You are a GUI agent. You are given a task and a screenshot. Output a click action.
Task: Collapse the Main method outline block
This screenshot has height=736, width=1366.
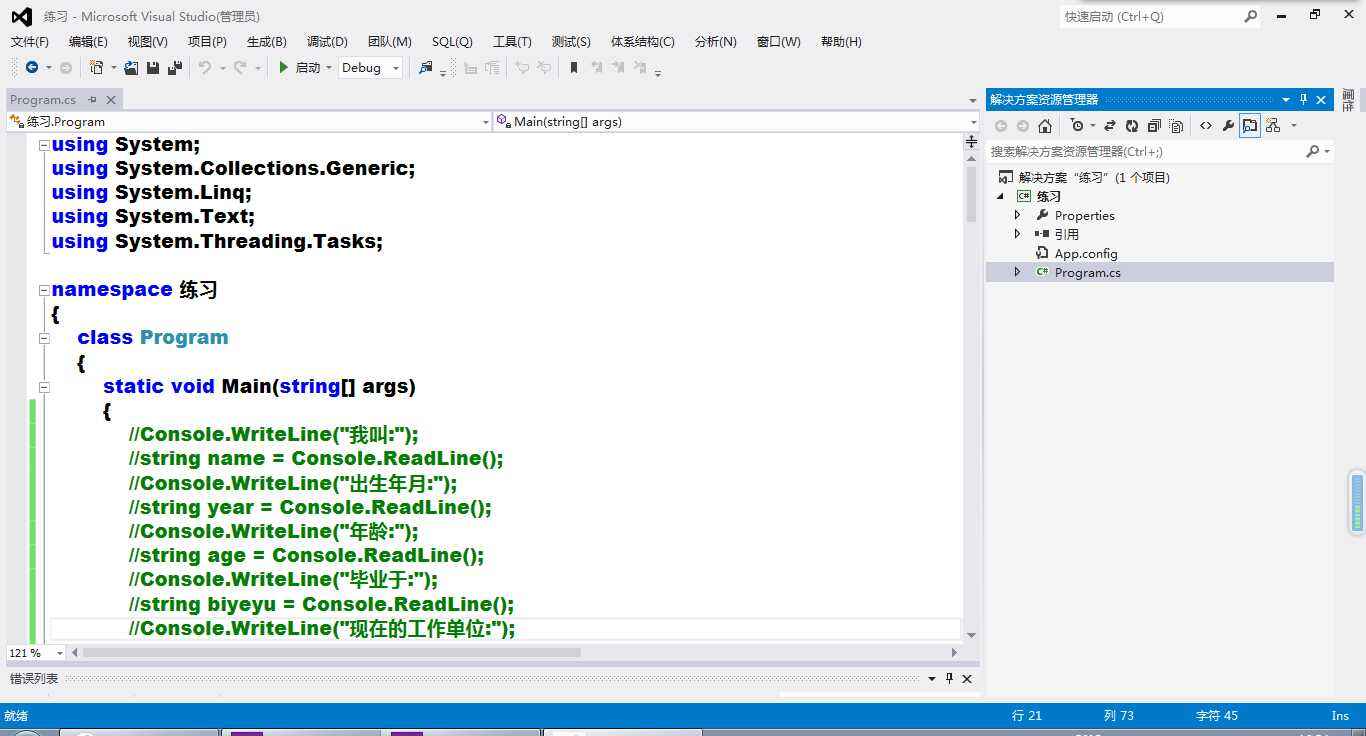tap(44, 387)
